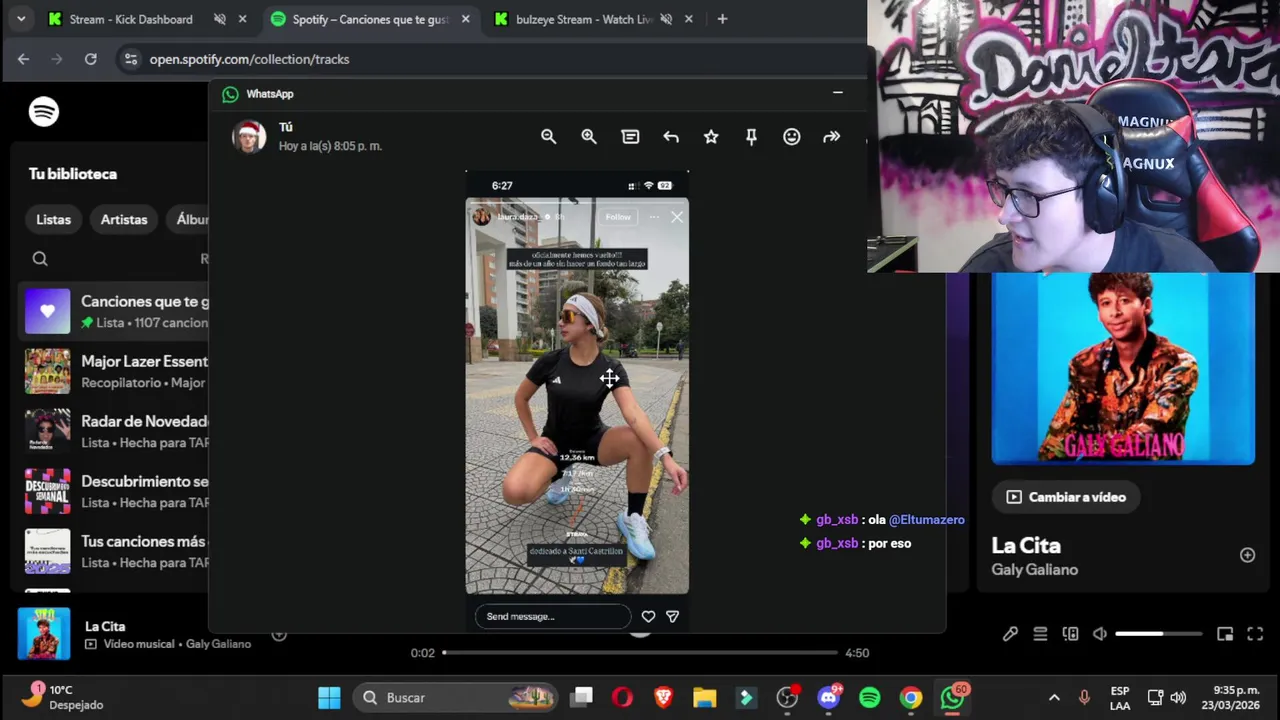This screenshot has height=720, width=1280.
Task: Go back in the browser
Action: point(23,59)
